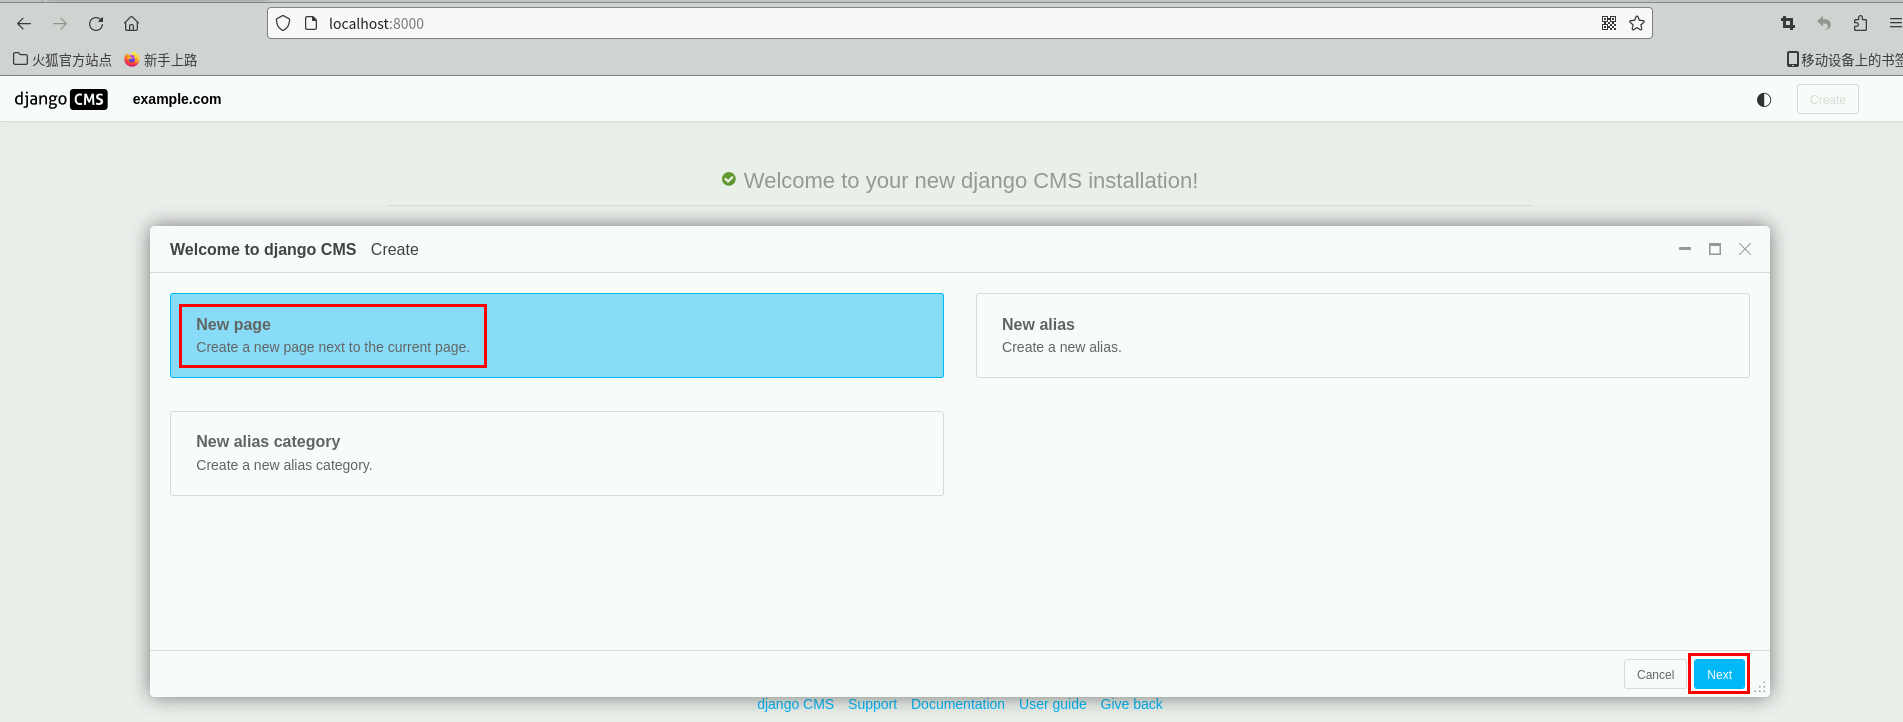Screen dimensions: 1903x722
Task: Open the browser home page
Action: point(131,23)
